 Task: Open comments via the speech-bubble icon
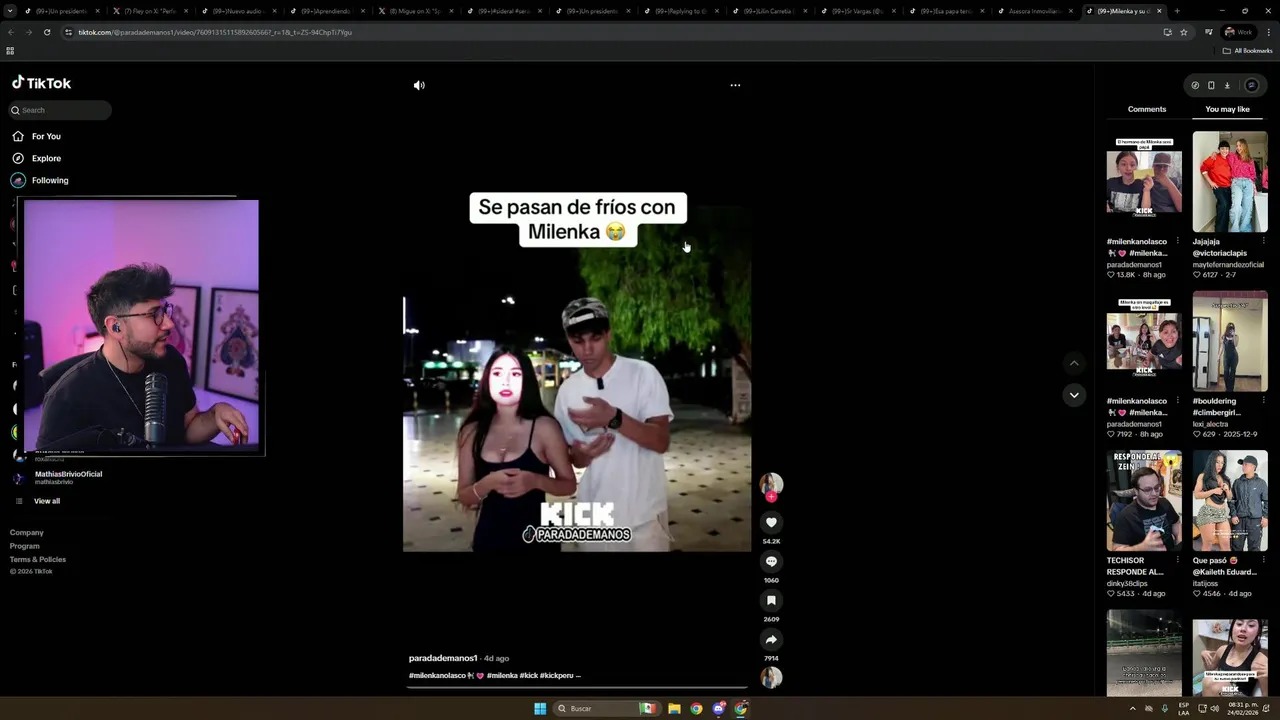pos(771,561)
